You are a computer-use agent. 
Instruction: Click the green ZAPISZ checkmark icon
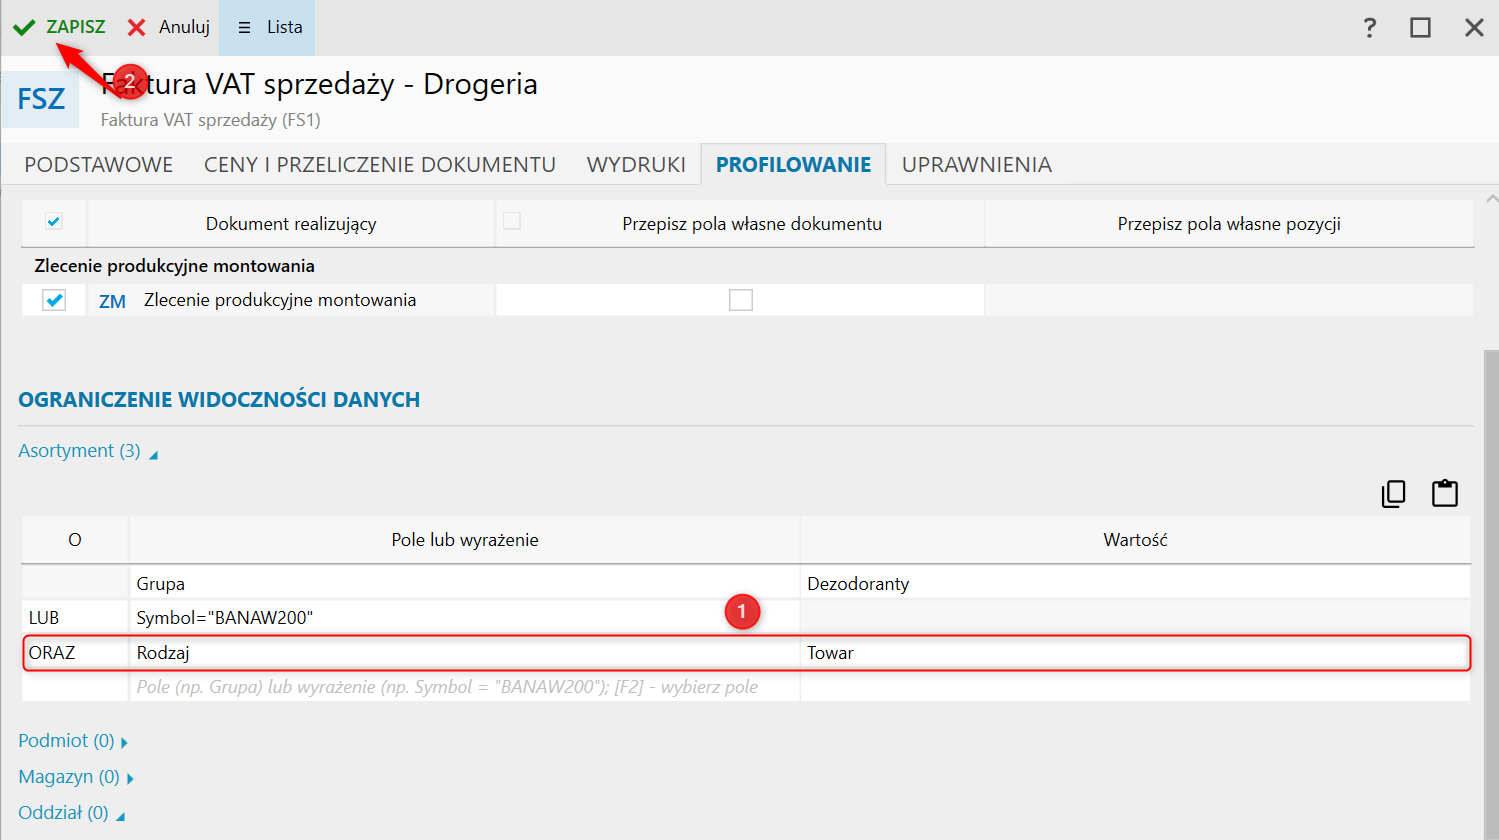24,28
